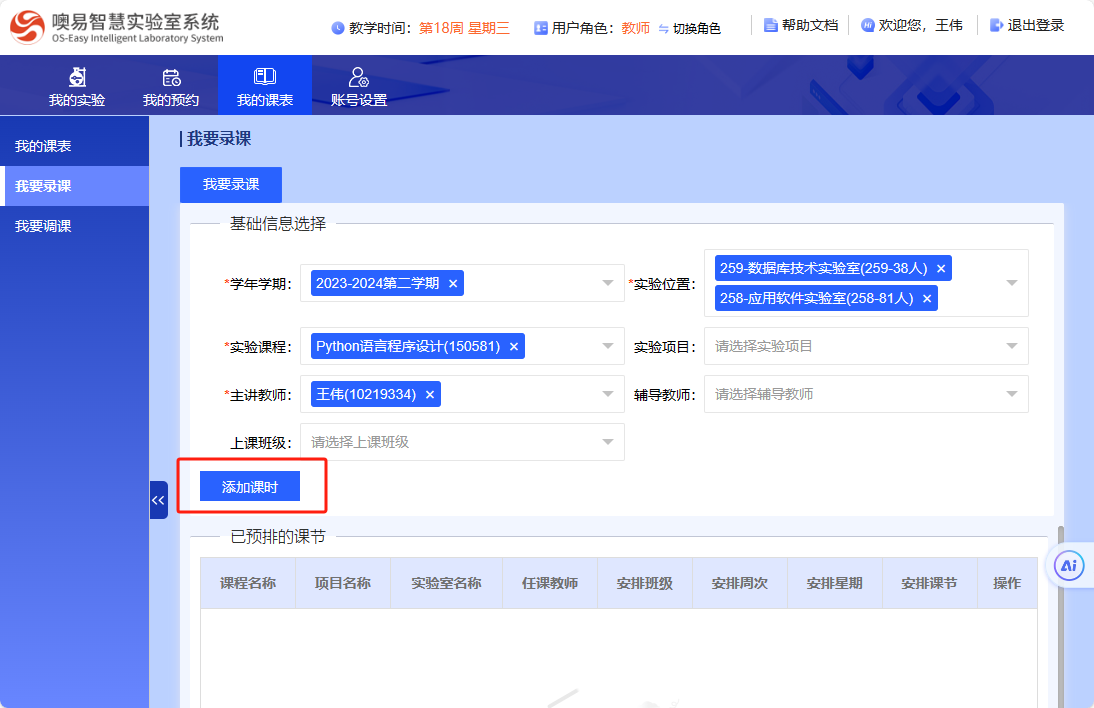
Task: Click the 添加课时 button
Action: (249, 487)
